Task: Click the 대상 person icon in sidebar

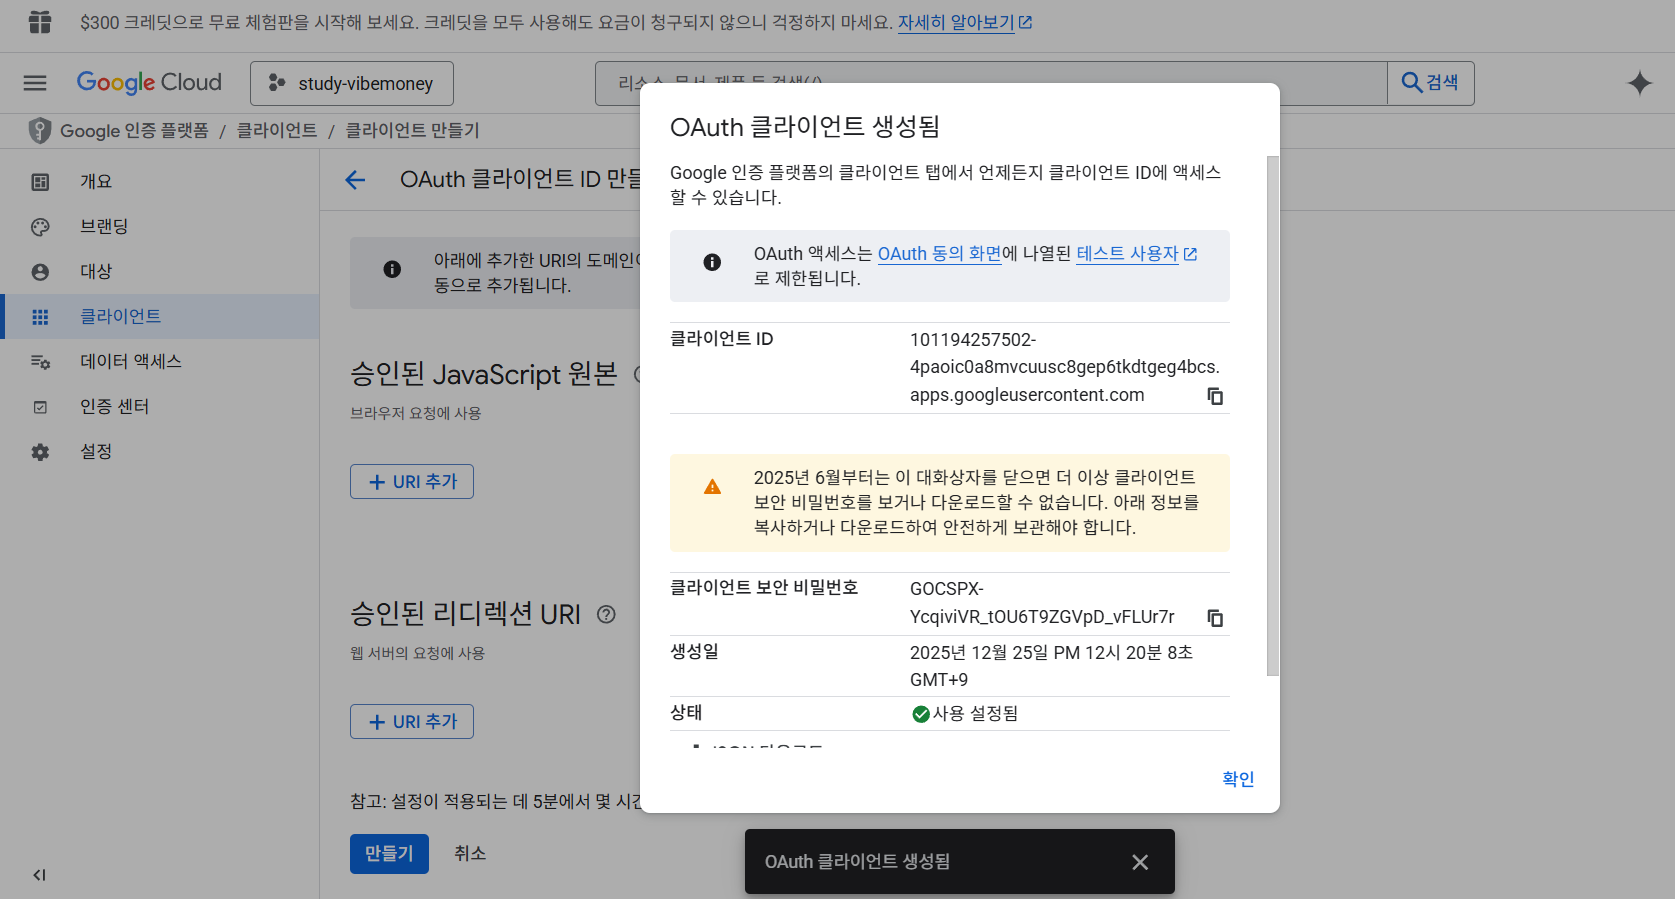Action: tap(40, 272)
